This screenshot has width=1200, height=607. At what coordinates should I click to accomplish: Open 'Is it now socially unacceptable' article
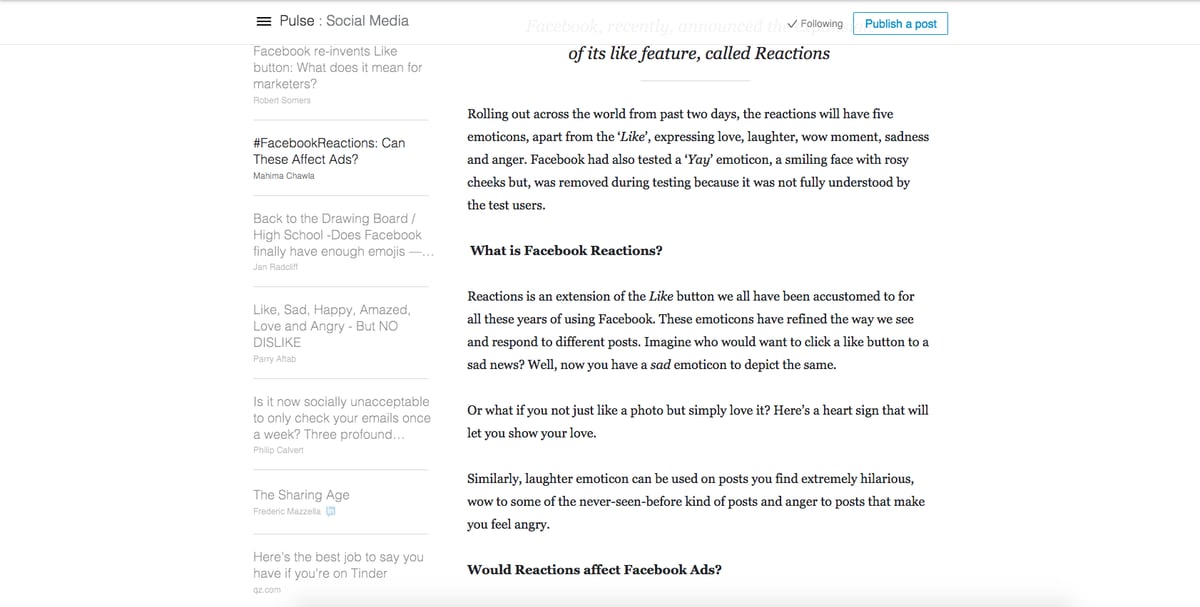[342, 418]
